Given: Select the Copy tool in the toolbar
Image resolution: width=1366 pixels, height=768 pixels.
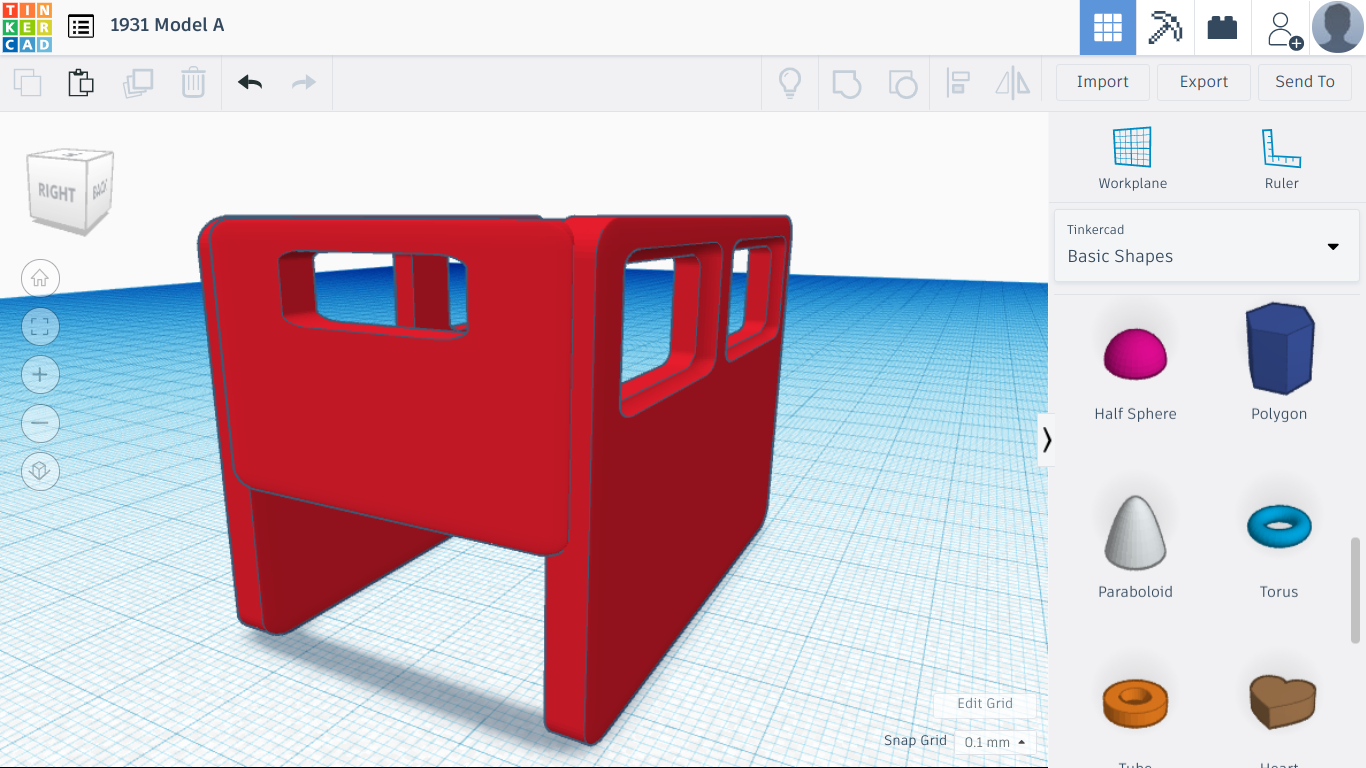Looking at the screenshot, I should (x=27, y=82).
